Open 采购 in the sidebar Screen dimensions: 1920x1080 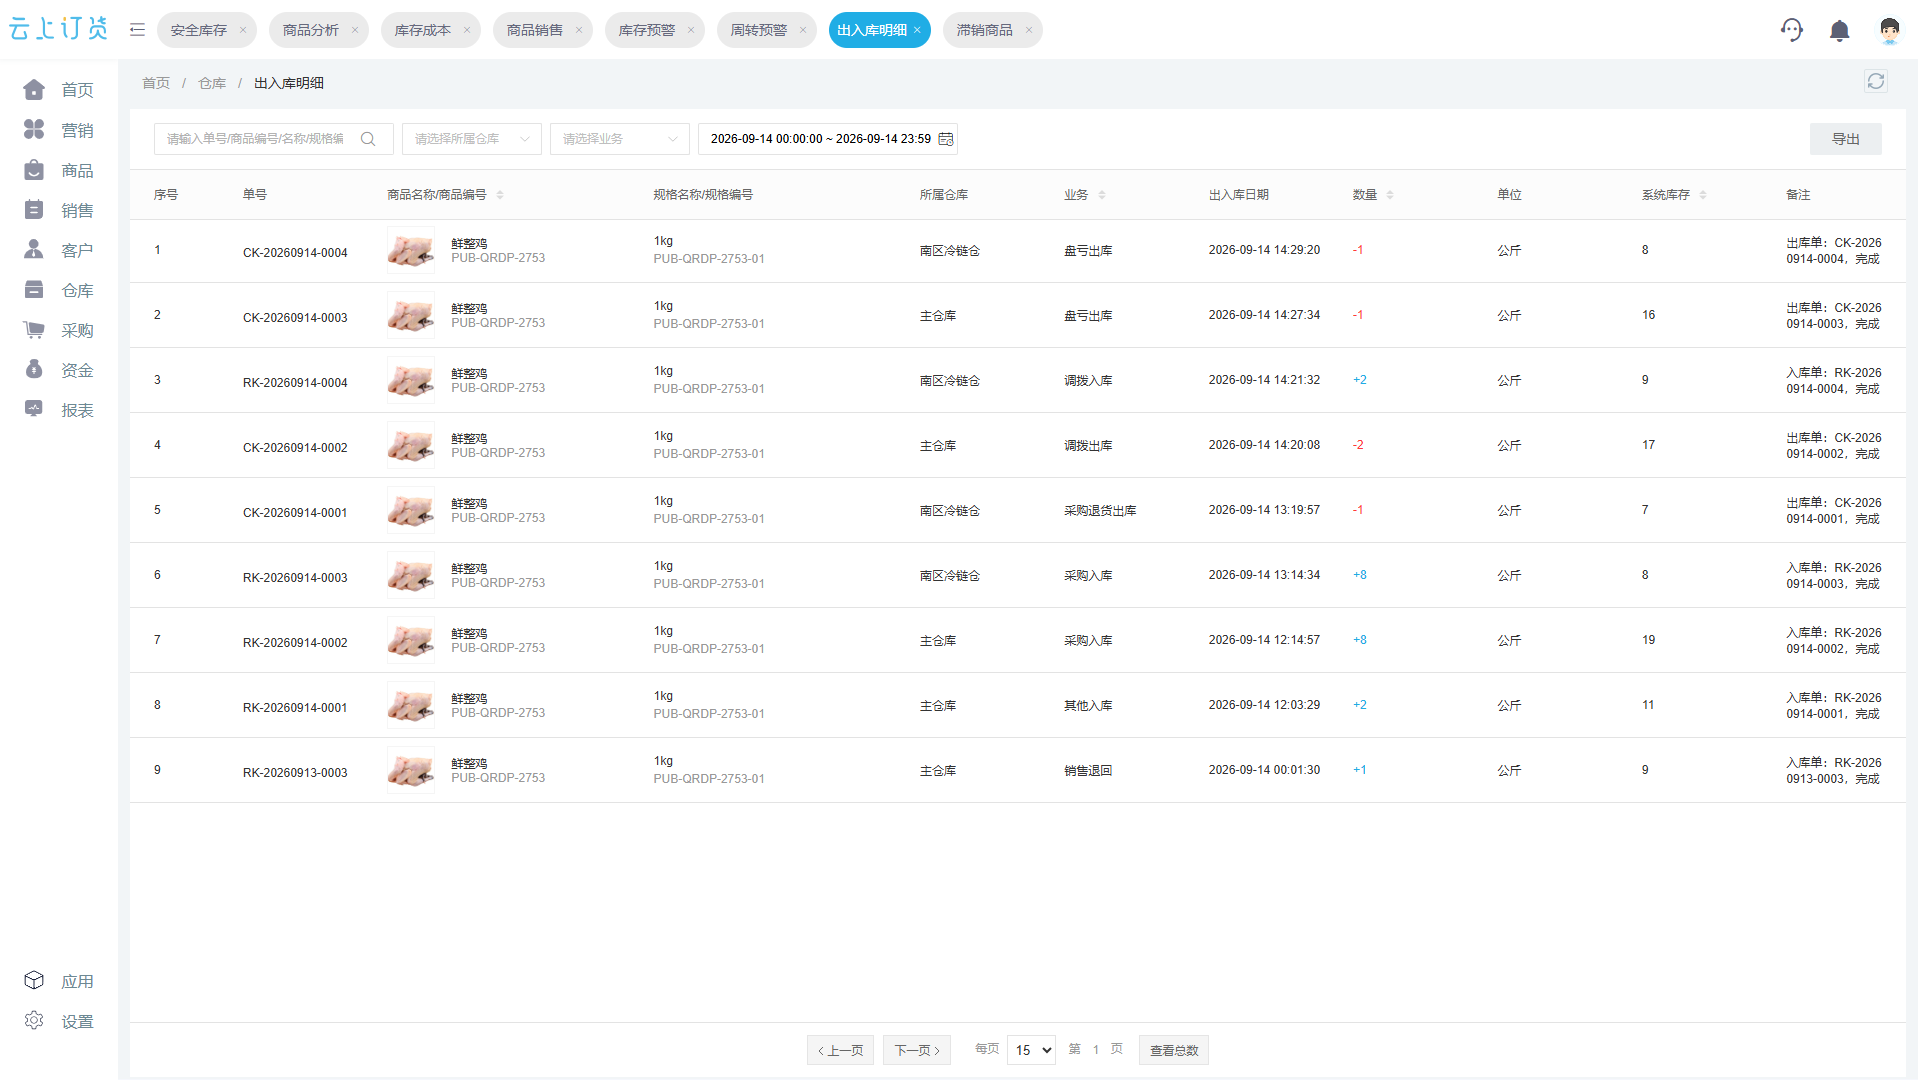(x=59, y=330)
